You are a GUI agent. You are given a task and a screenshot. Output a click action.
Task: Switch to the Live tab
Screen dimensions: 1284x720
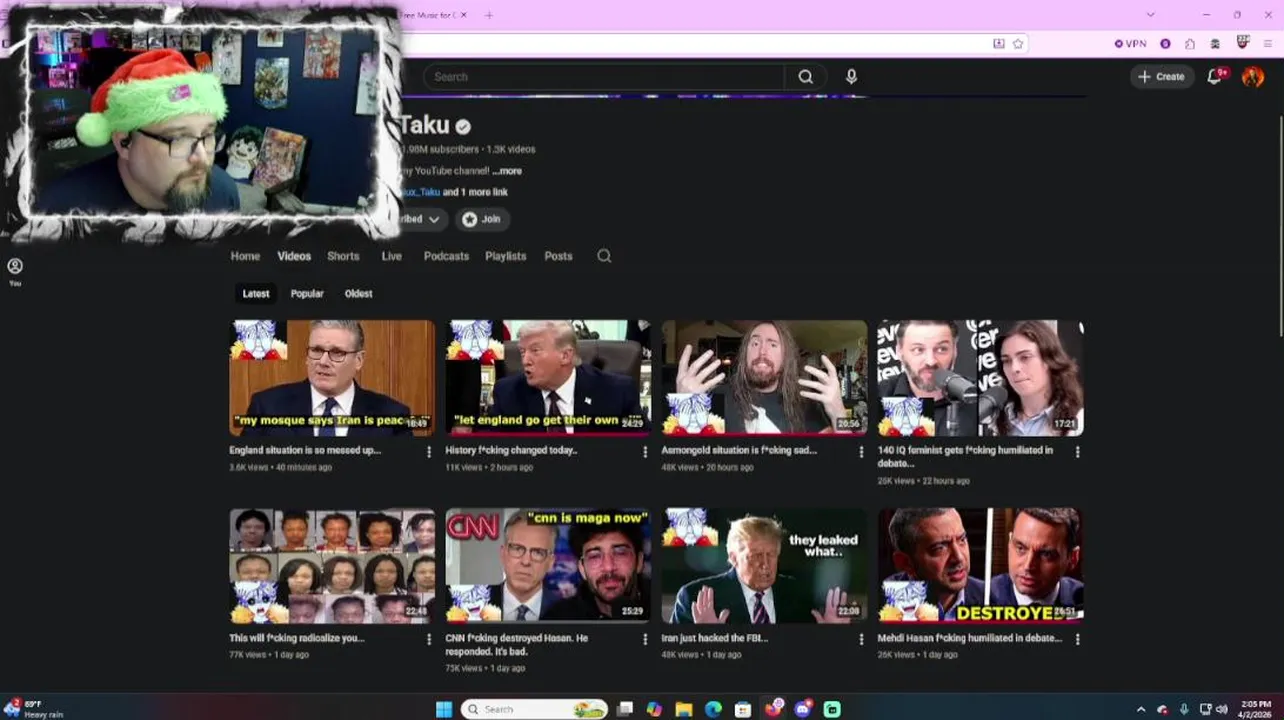pos(391,256)
